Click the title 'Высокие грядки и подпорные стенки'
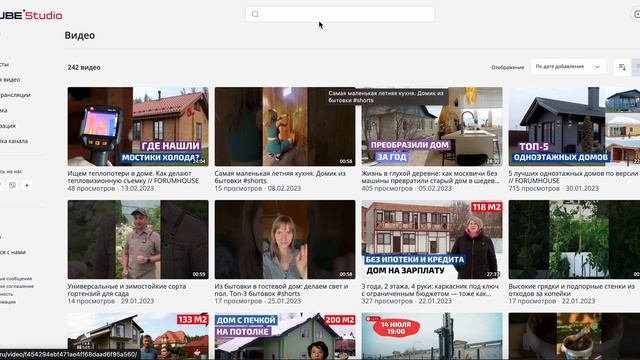 (571, 290)
